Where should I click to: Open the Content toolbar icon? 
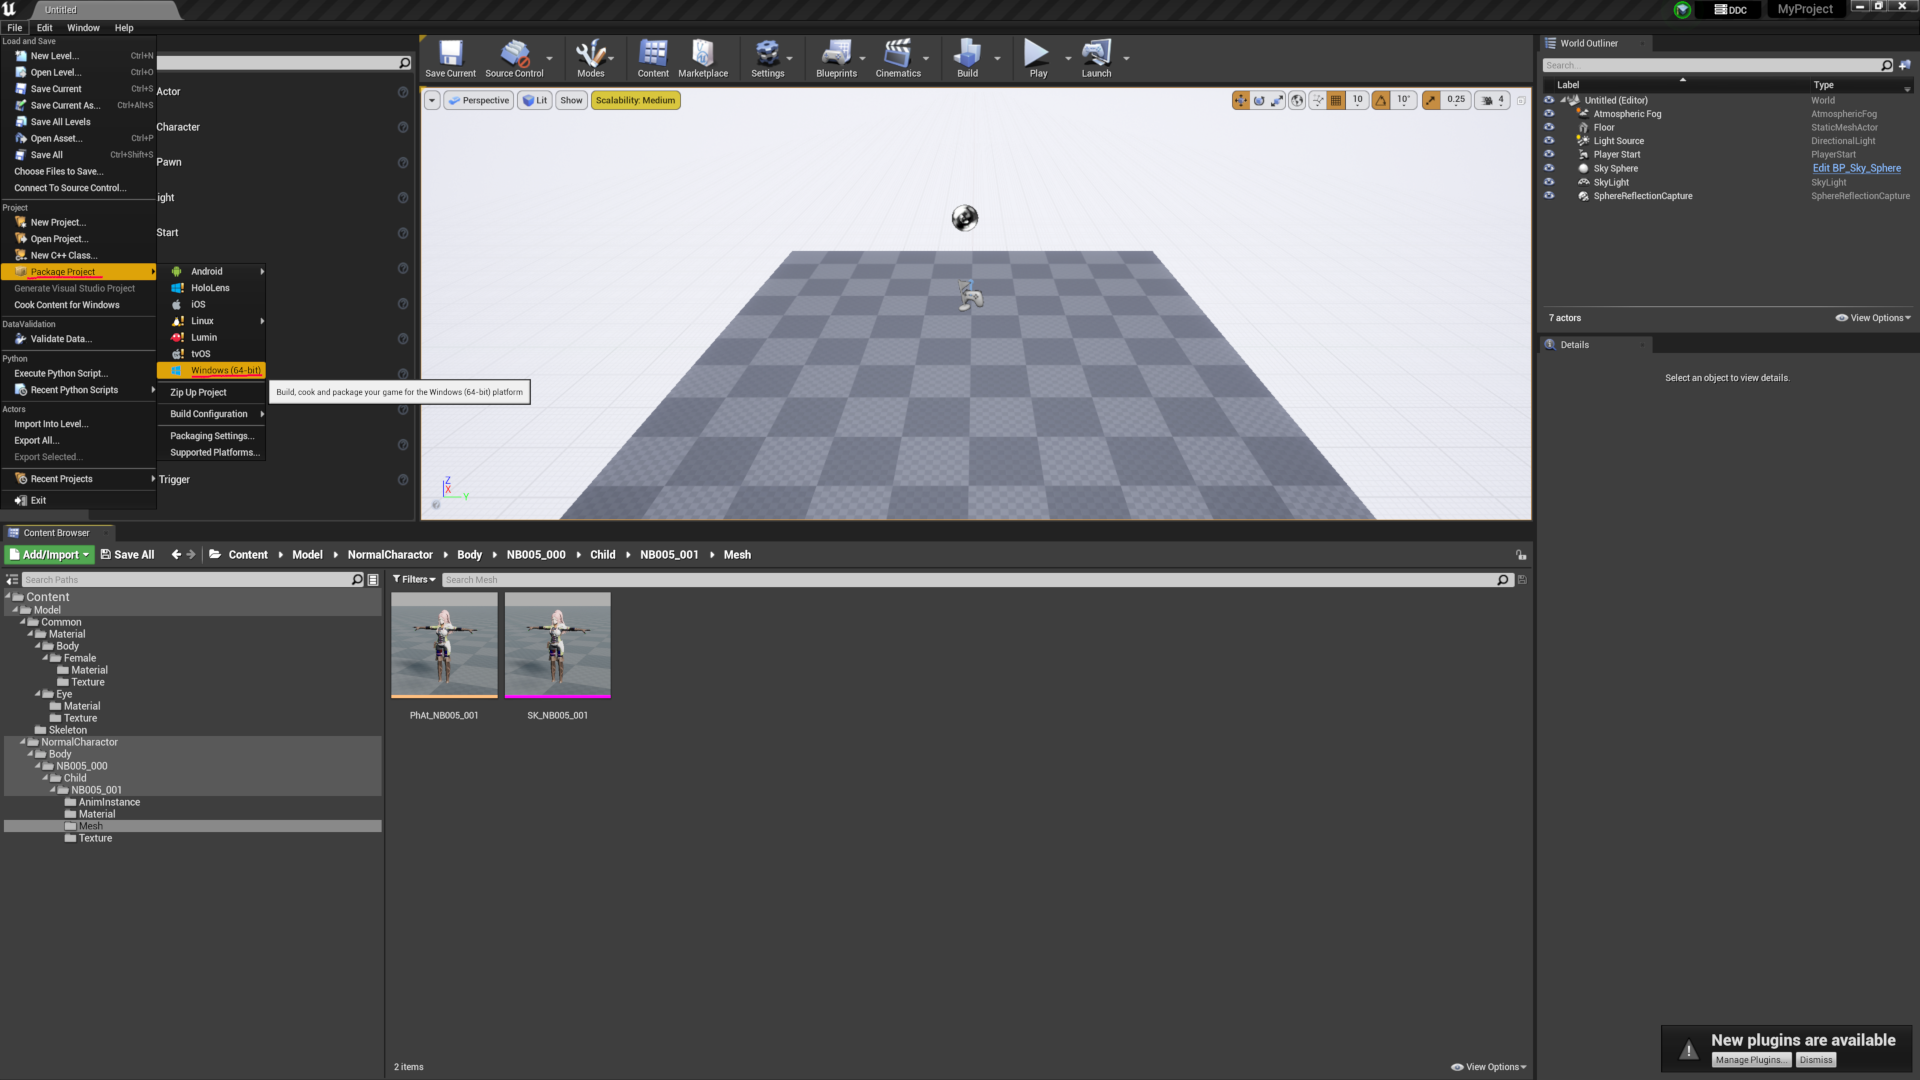tap(653, 58)
